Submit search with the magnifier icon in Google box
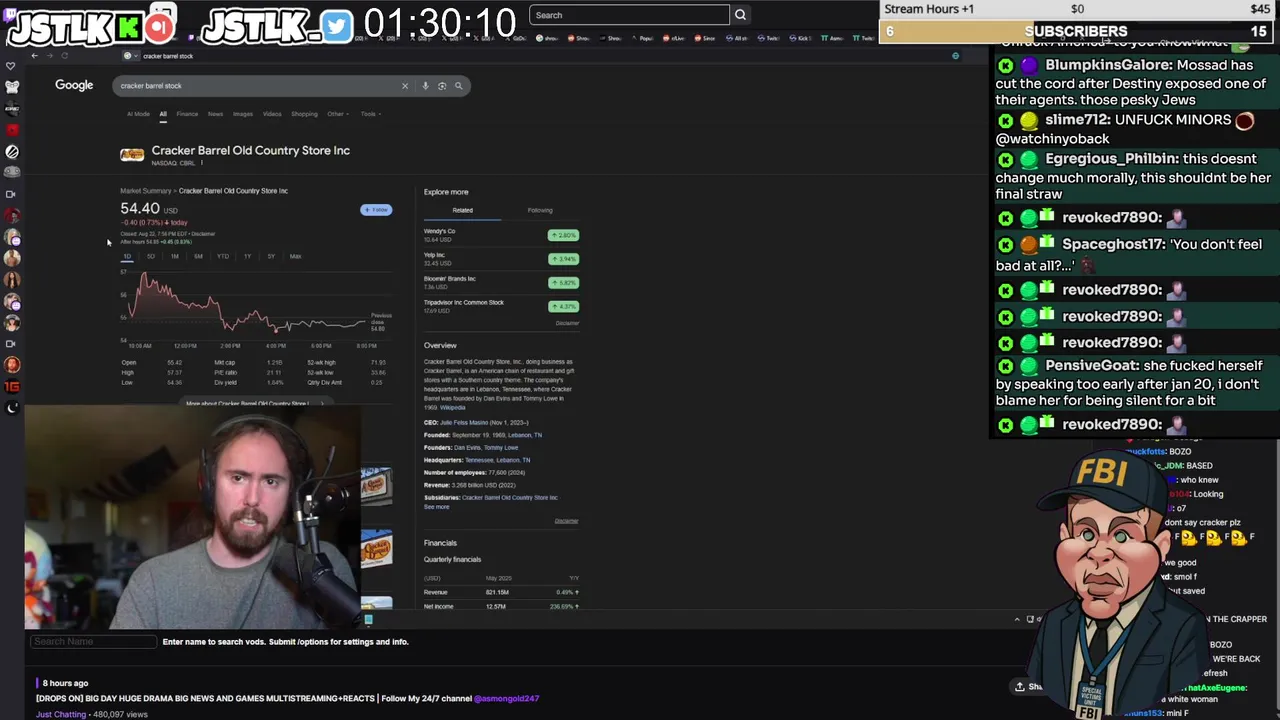The image size is (1280, 720). pyautogui.click(x=459, y=86)
